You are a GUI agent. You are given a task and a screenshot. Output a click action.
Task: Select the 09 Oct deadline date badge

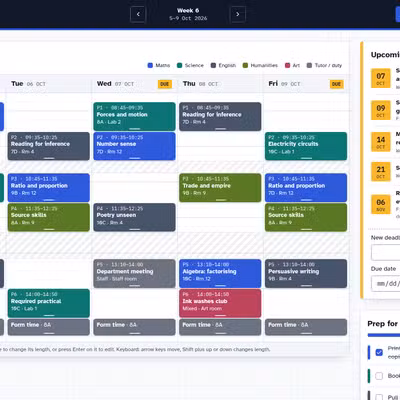pos(381,110)
